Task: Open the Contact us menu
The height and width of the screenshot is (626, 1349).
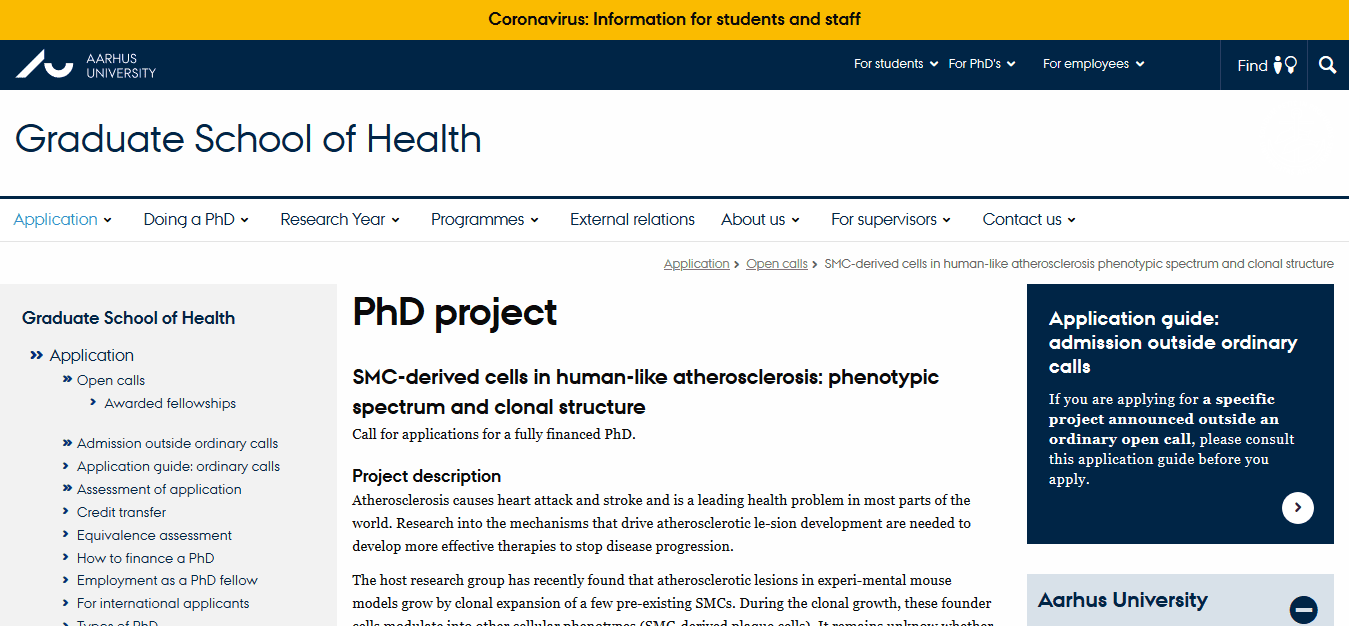Action: coord(1029,220)
